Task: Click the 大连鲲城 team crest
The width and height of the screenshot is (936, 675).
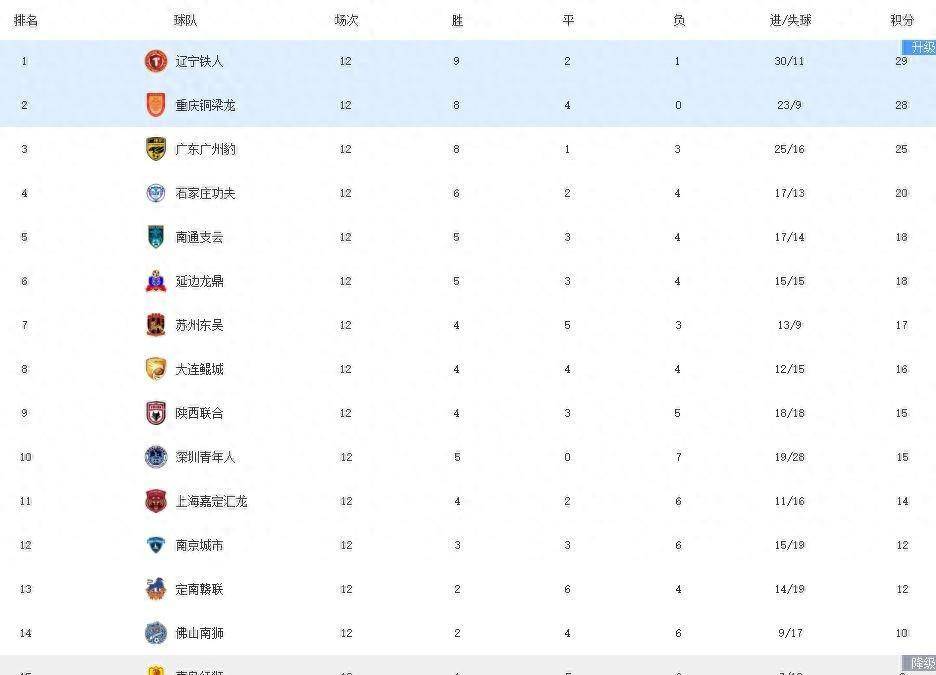Action: tap(155, 369)
